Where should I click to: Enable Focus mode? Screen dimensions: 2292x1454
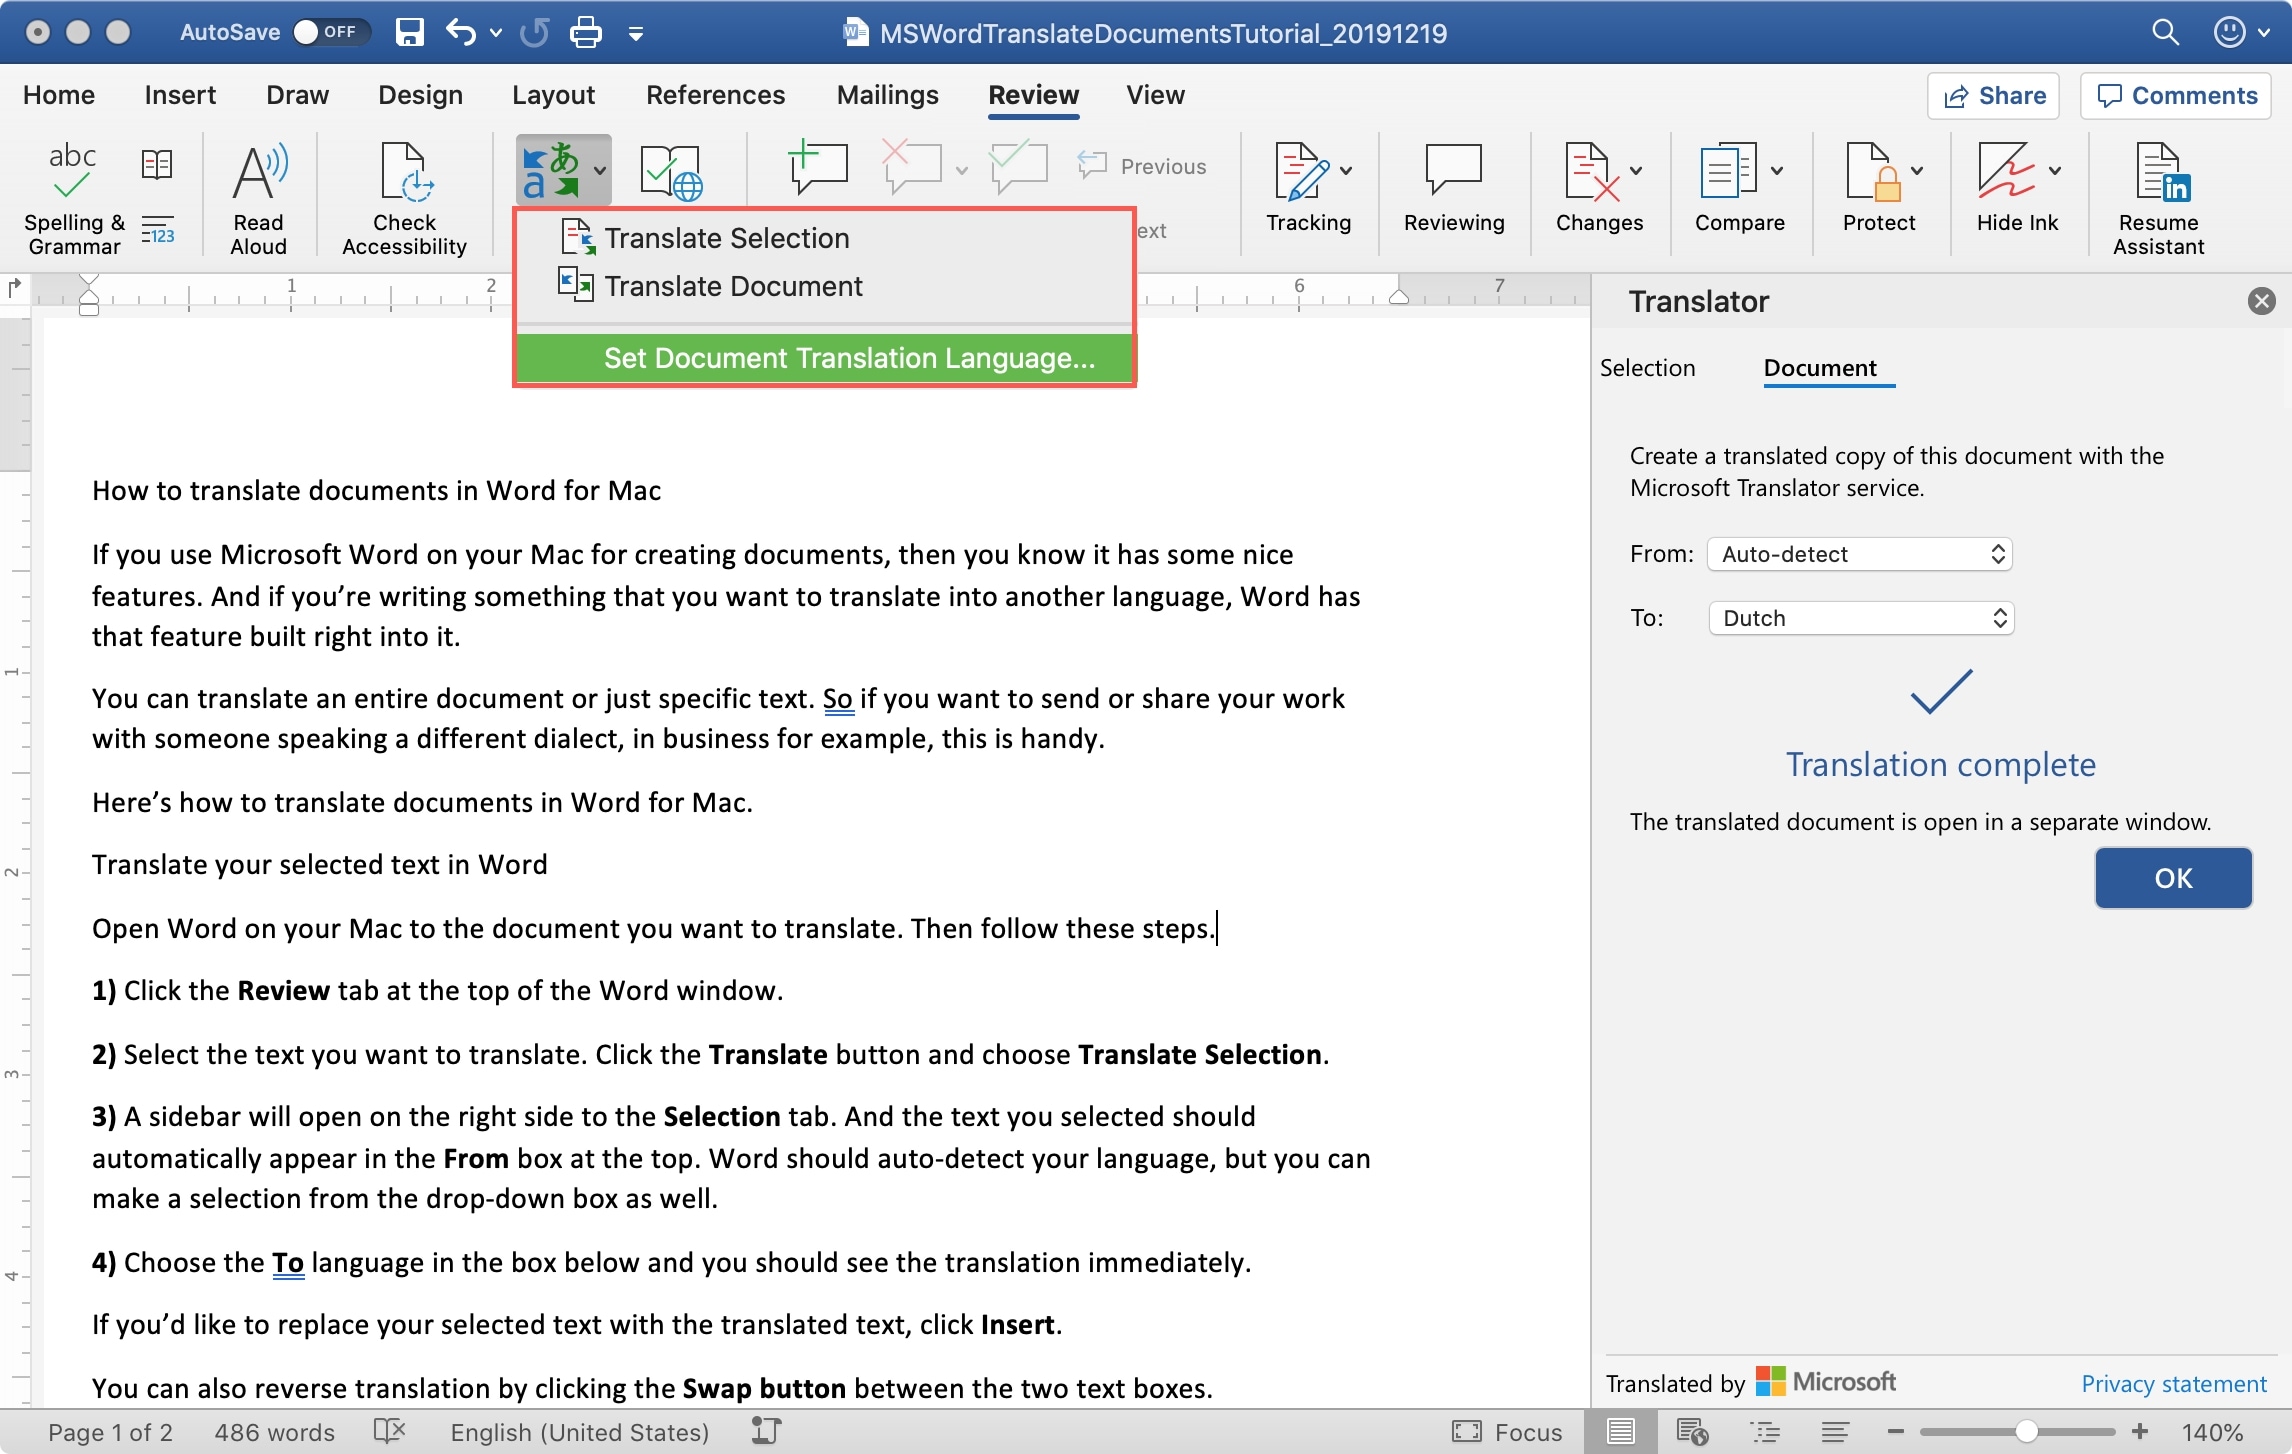point(1507,1431)
